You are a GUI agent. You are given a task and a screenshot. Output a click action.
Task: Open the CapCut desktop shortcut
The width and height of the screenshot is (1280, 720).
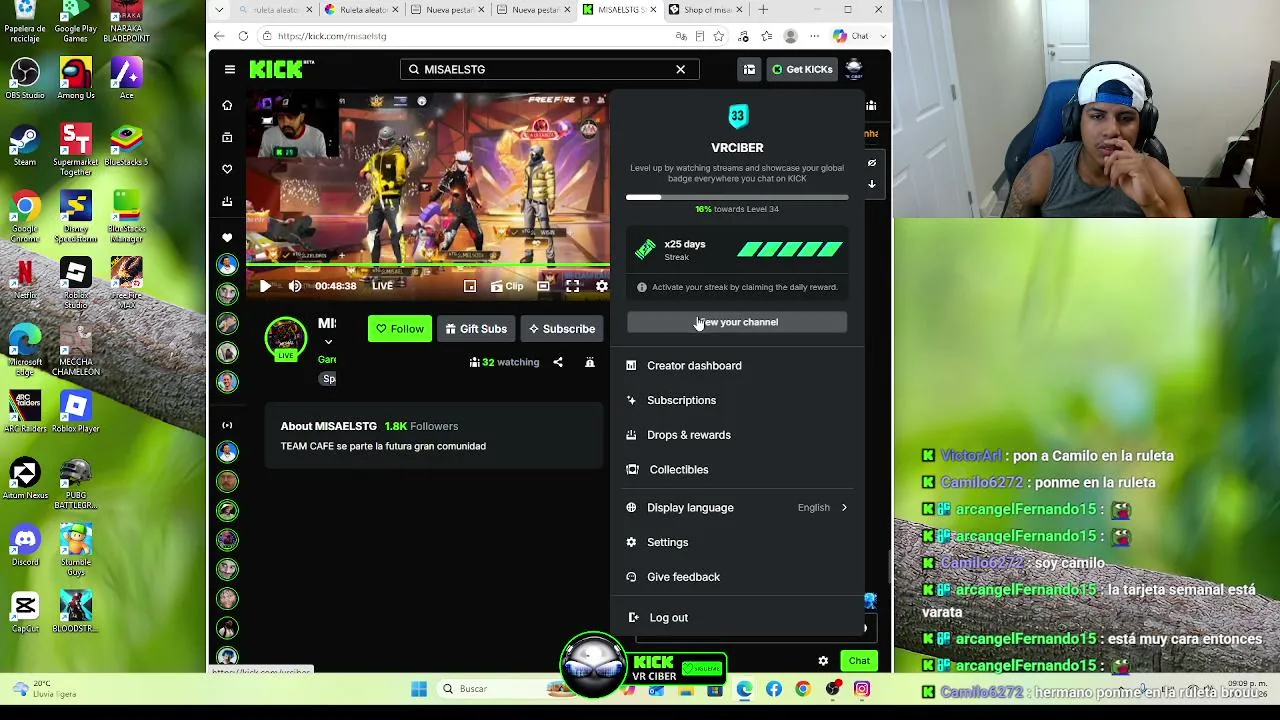coord(25,612)
